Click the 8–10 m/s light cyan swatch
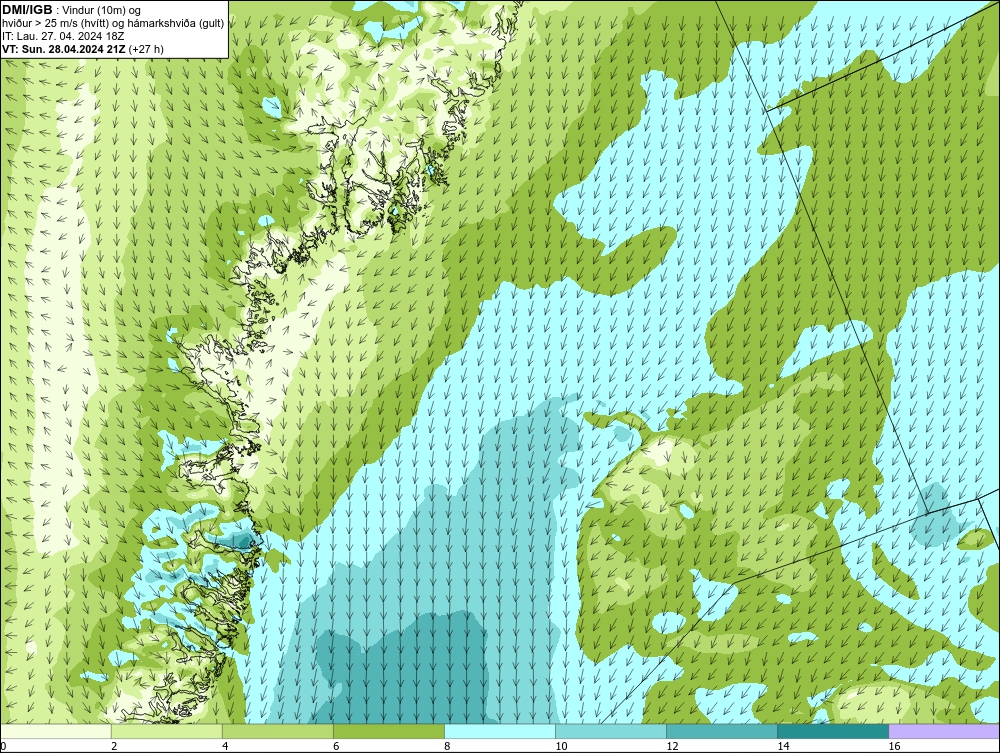This screenshot has width=1000, height=753. click(x=500, y=731)
